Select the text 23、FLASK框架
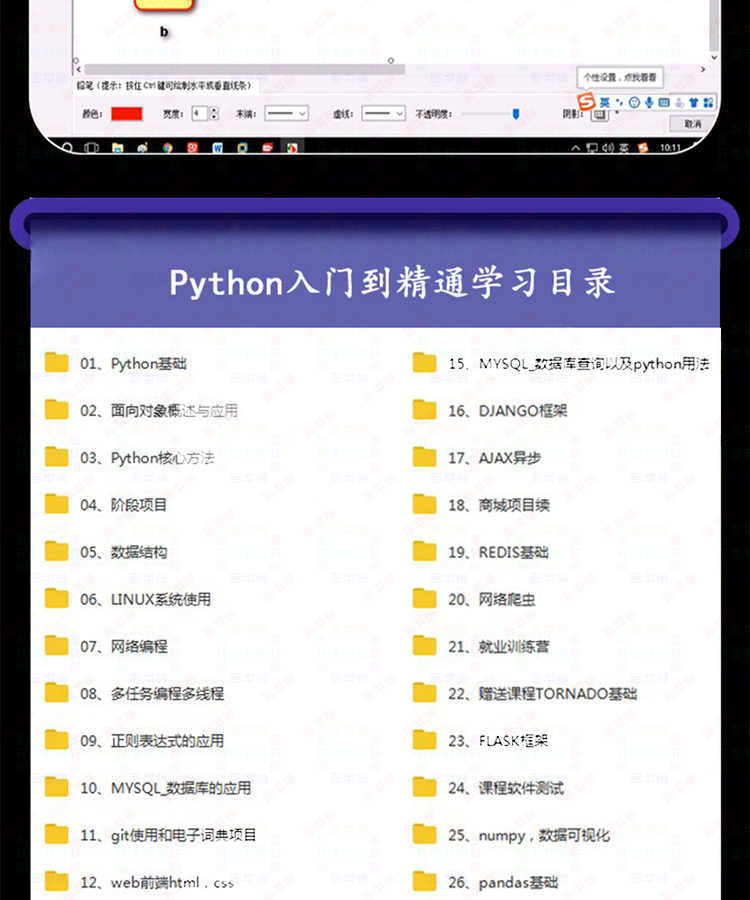This screenshot has width=750, height=900. click(498, 741)
